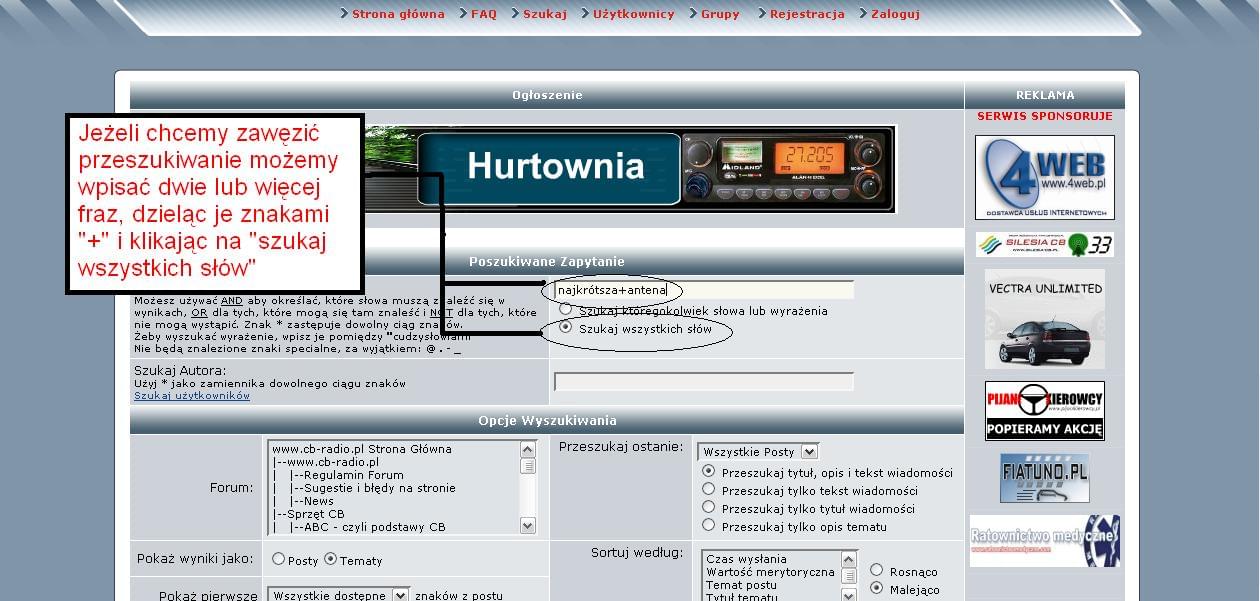This screenshot has height=601, width=1260.
Task: Select 'Malejąco' descending order radio
Action: click(x=876, y=589)
